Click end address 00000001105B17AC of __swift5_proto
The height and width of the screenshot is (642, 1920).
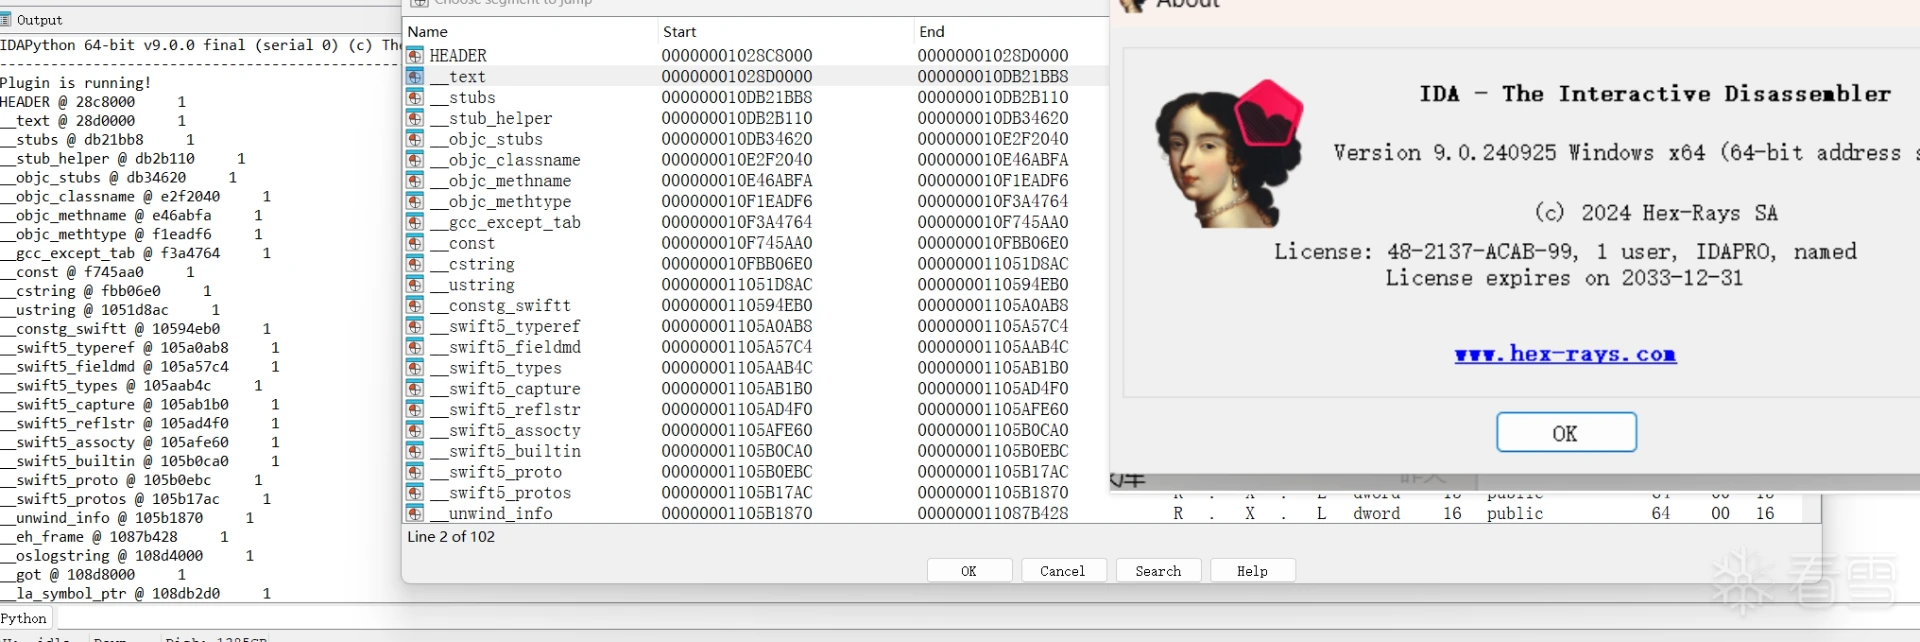click(x=993, y=472)
